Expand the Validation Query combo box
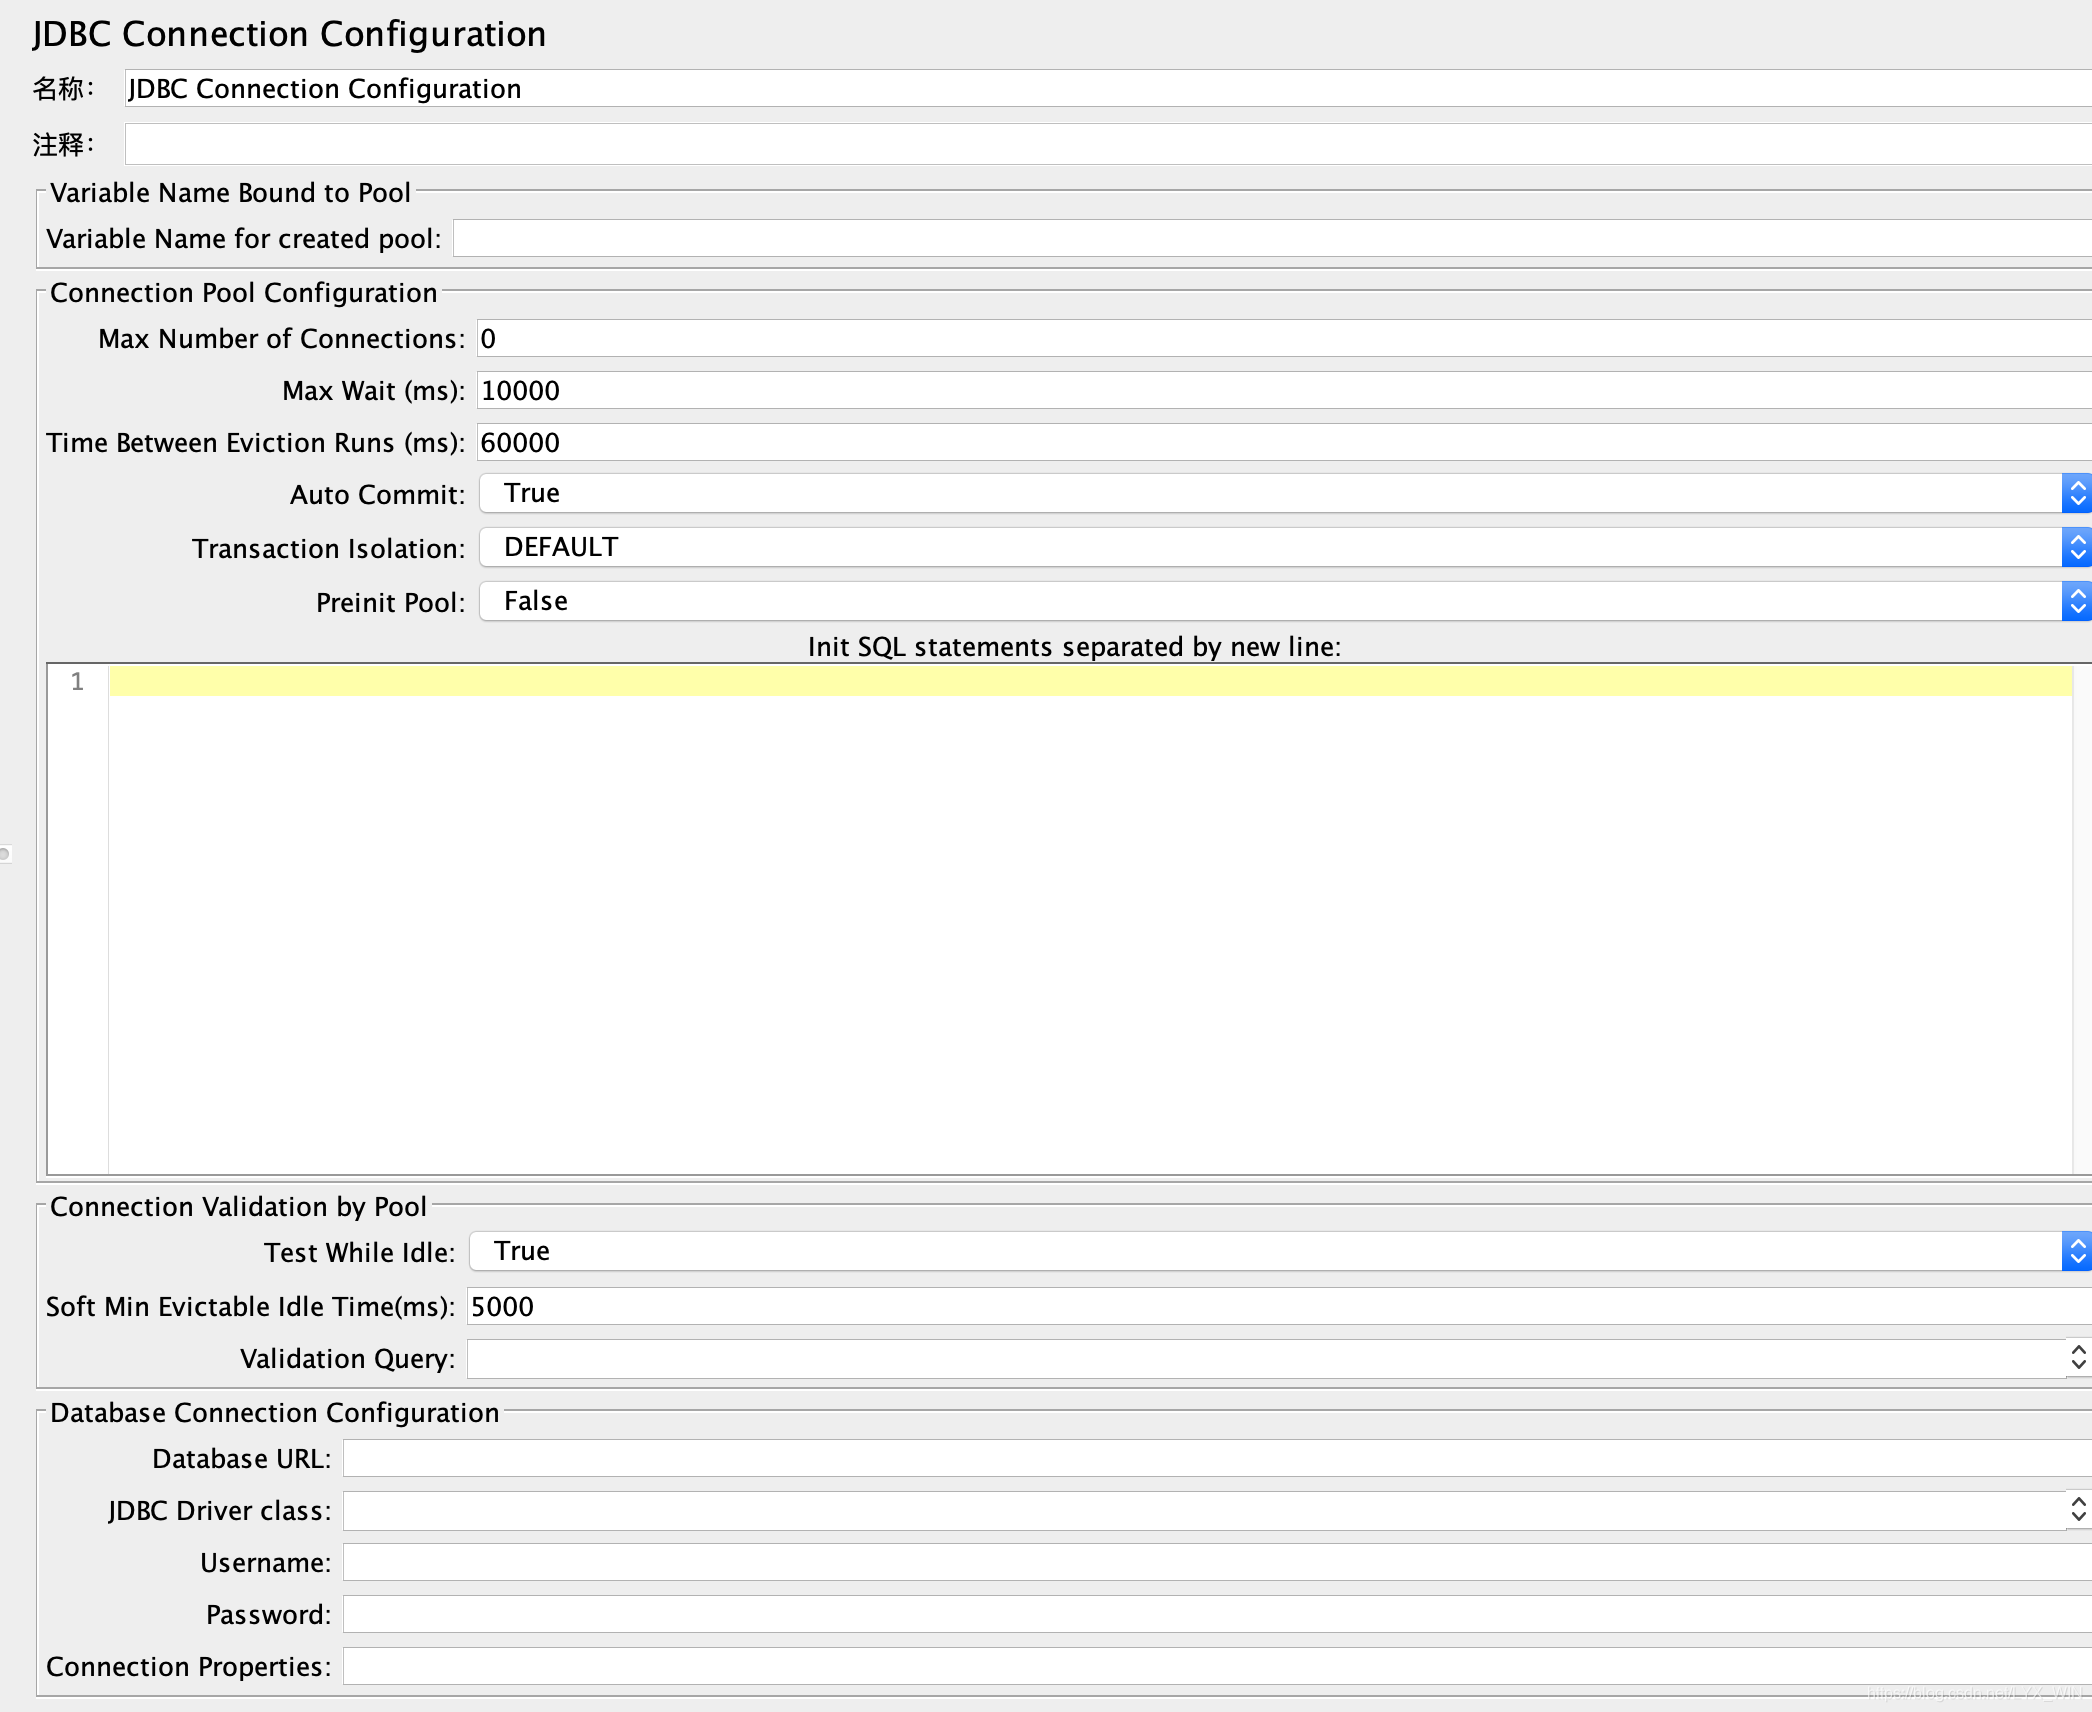 2076,1358
